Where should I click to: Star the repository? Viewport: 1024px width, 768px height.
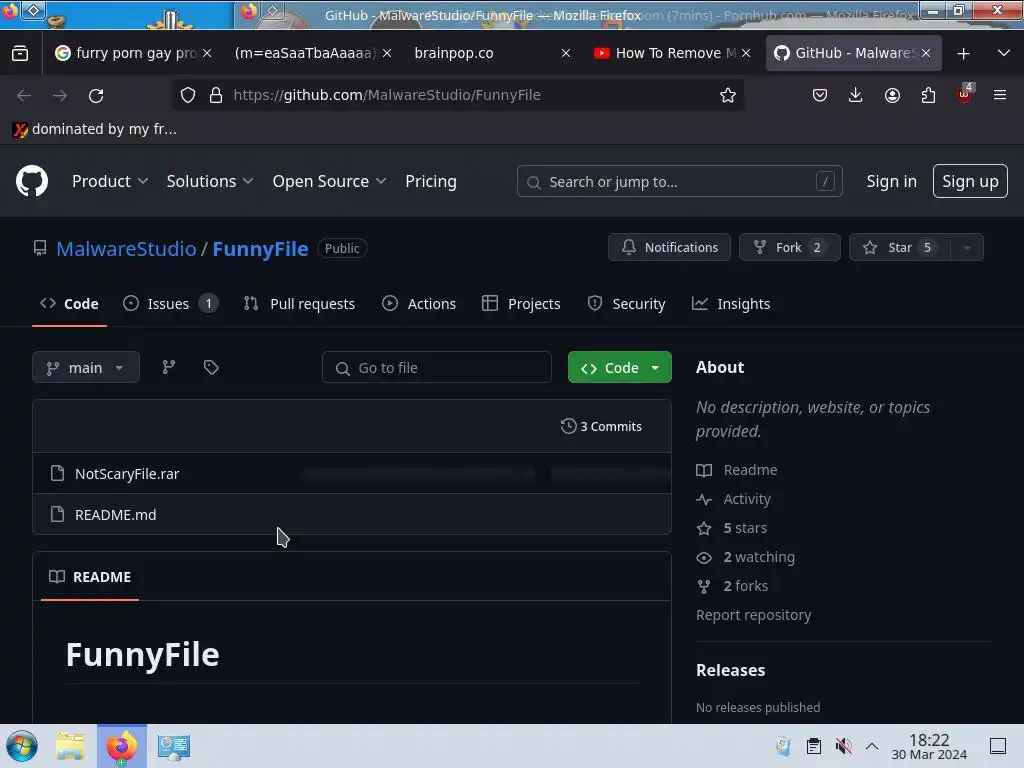(899, 248)
